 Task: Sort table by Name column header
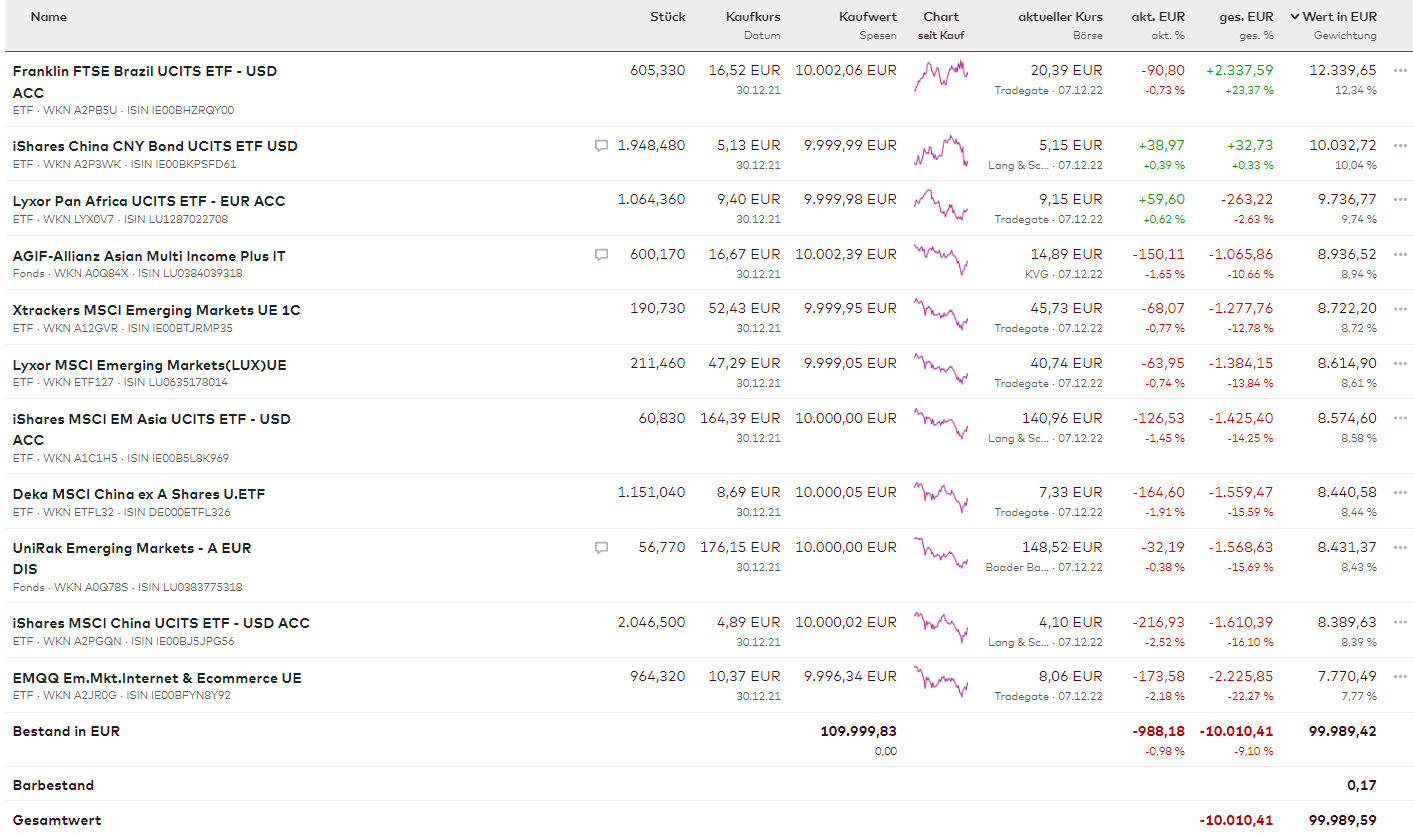tap(49, 17)
